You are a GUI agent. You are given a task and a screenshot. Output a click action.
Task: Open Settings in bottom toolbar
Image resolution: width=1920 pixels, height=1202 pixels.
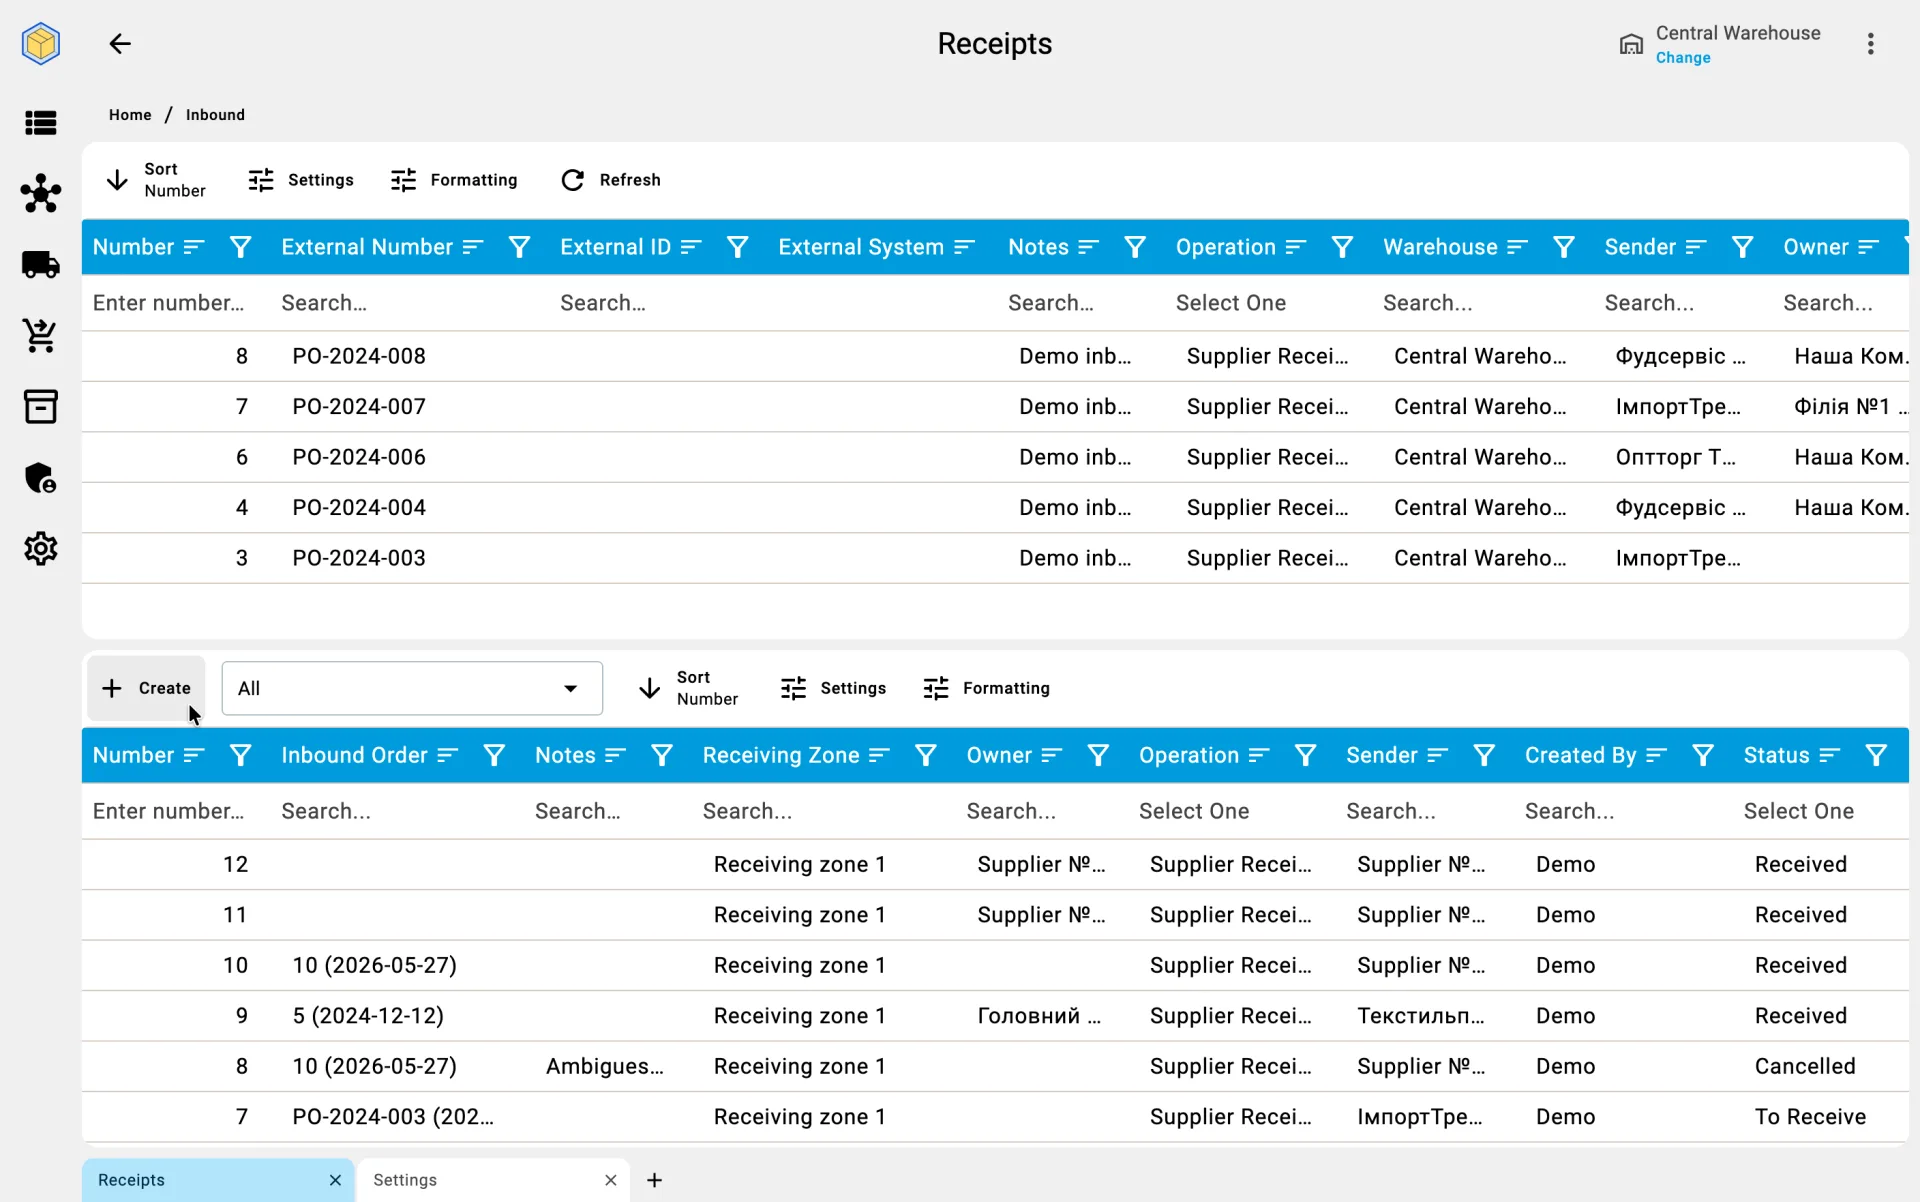coord(833,688)
